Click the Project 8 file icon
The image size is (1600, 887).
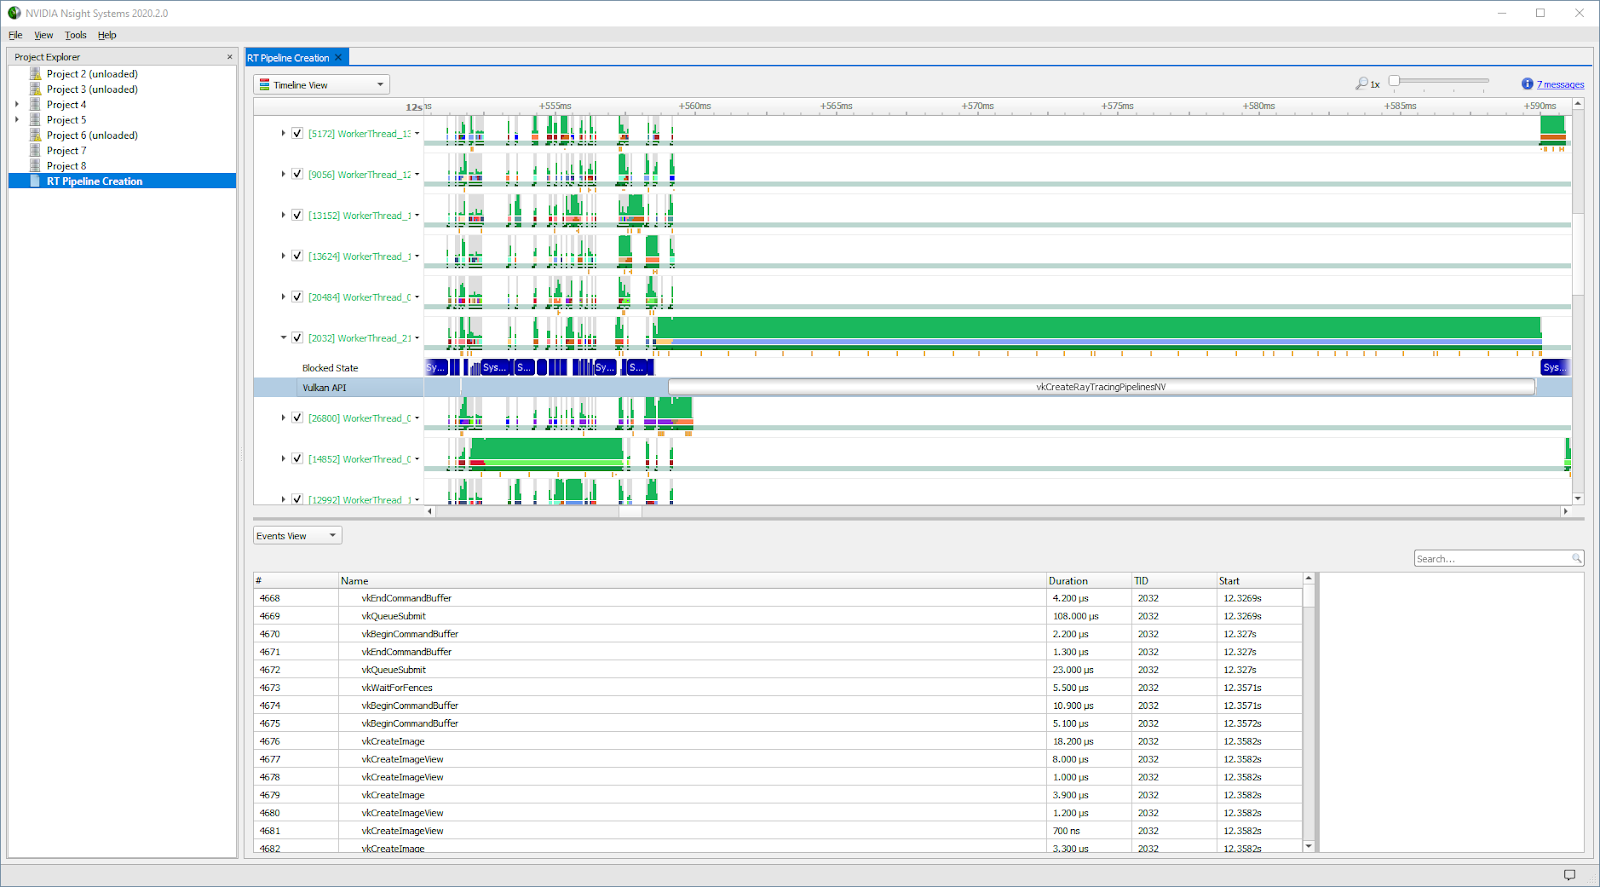[x=36, y=166]
